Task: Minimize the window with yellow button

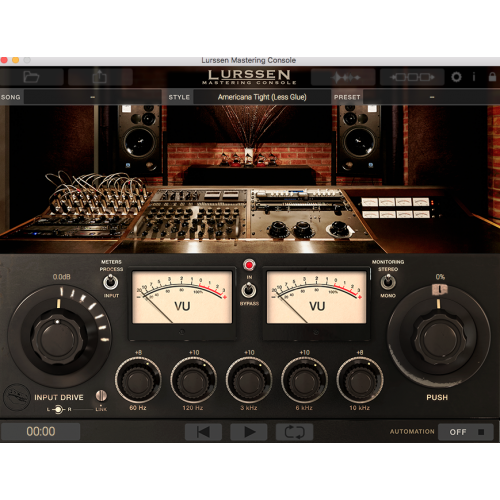Action: 15,60
